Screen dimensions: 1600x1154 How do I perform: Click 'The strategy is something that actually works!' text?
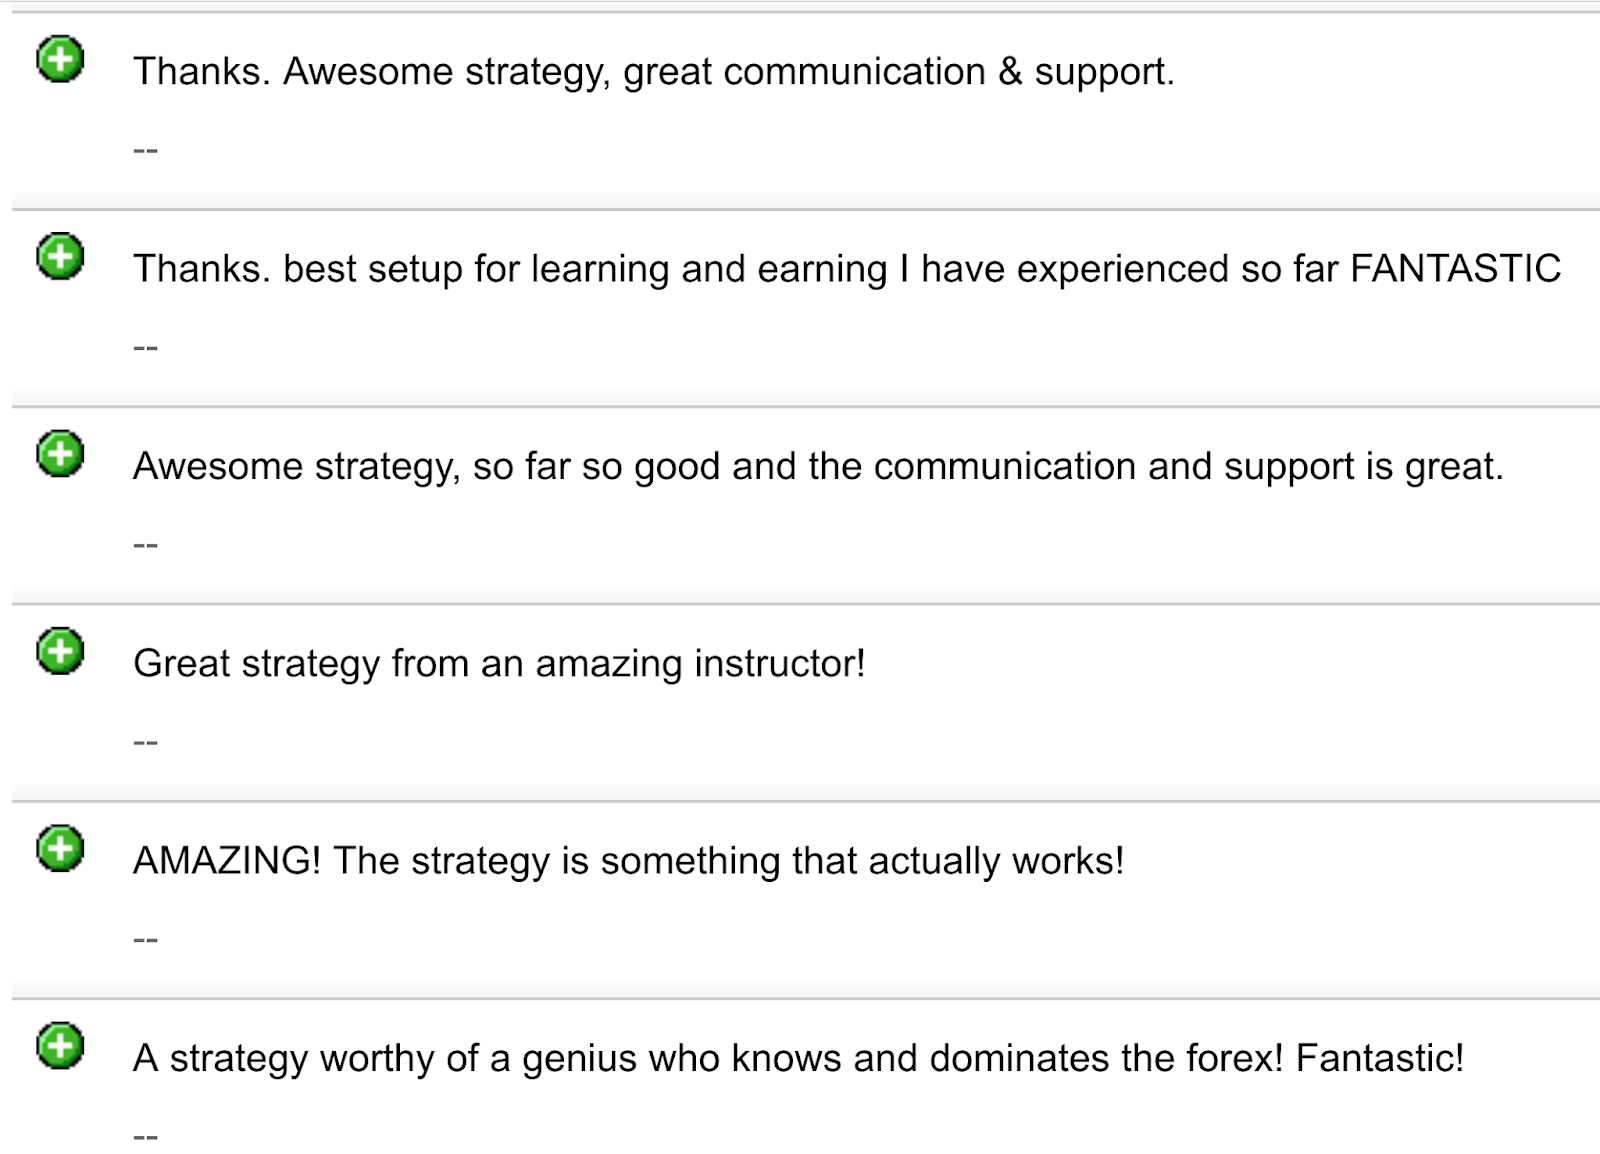[x=729, y=861]
